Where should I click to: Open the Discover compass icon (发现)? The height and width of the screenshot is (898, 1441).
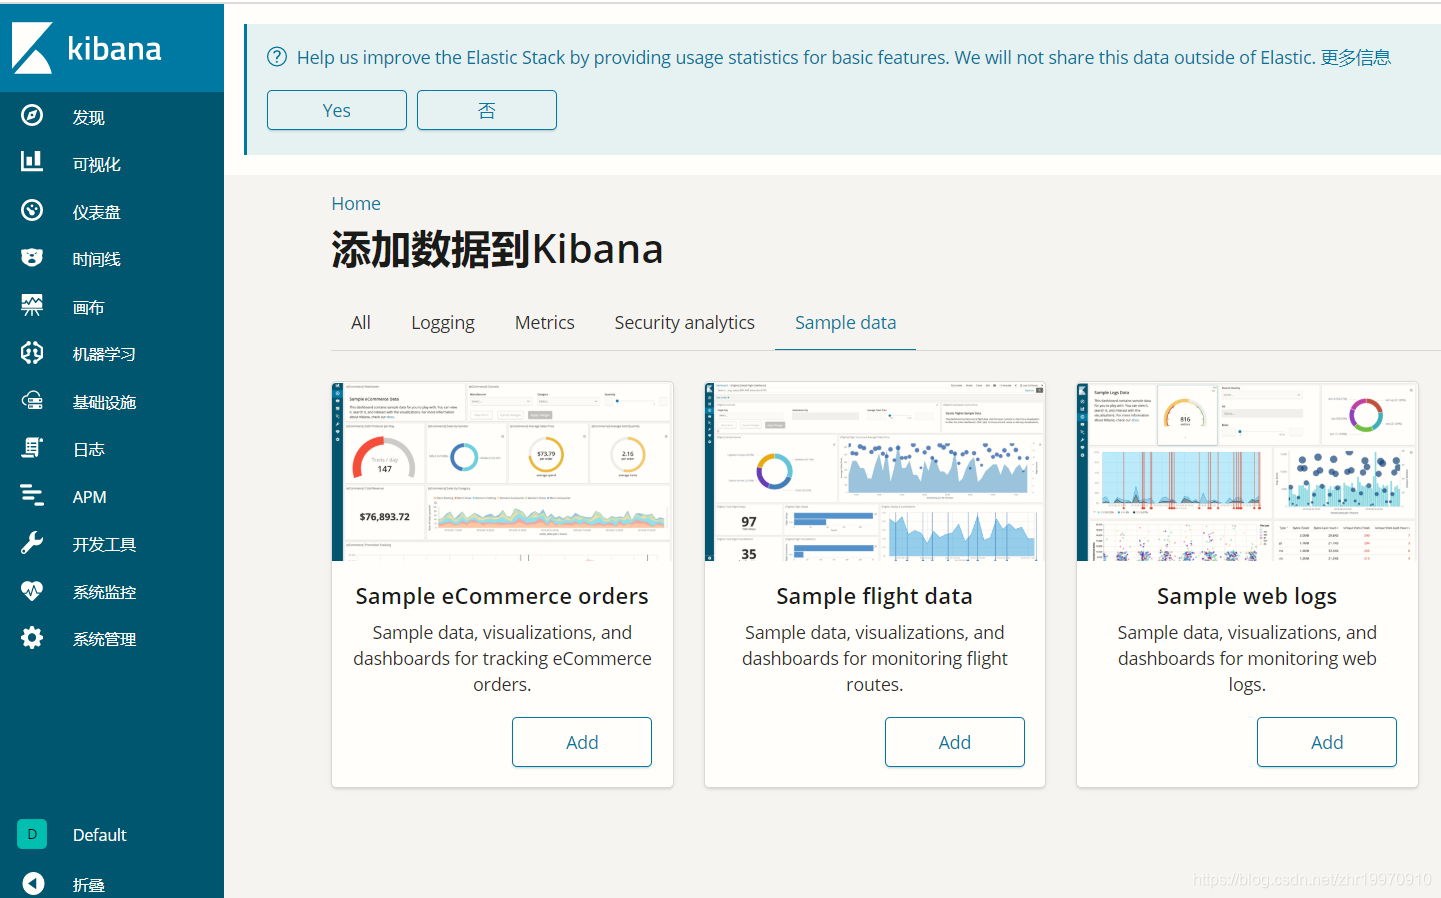pyautogui.click(x=32, y=116)
